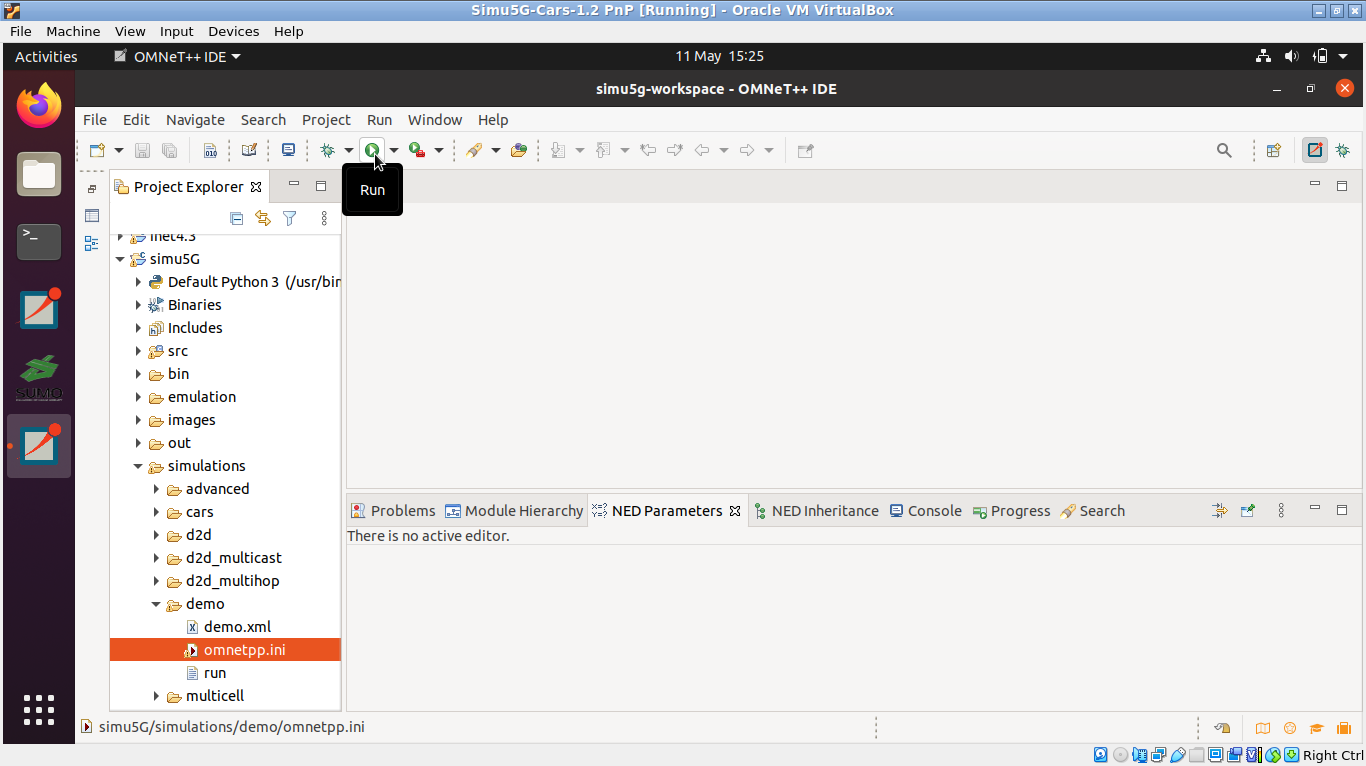Click the date and time in top bar
Viewport: 1366px width, 766px height.
719,57
